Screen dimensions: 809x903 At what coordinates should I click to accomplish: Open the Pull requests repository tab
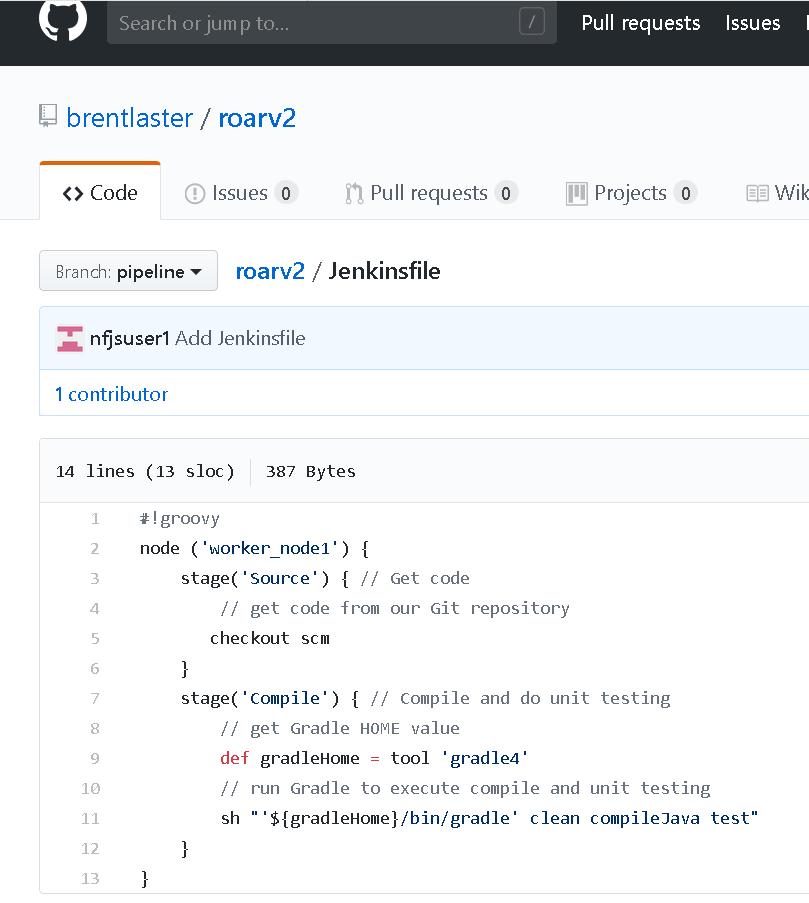pyautogui.click(x=430, y=193)
